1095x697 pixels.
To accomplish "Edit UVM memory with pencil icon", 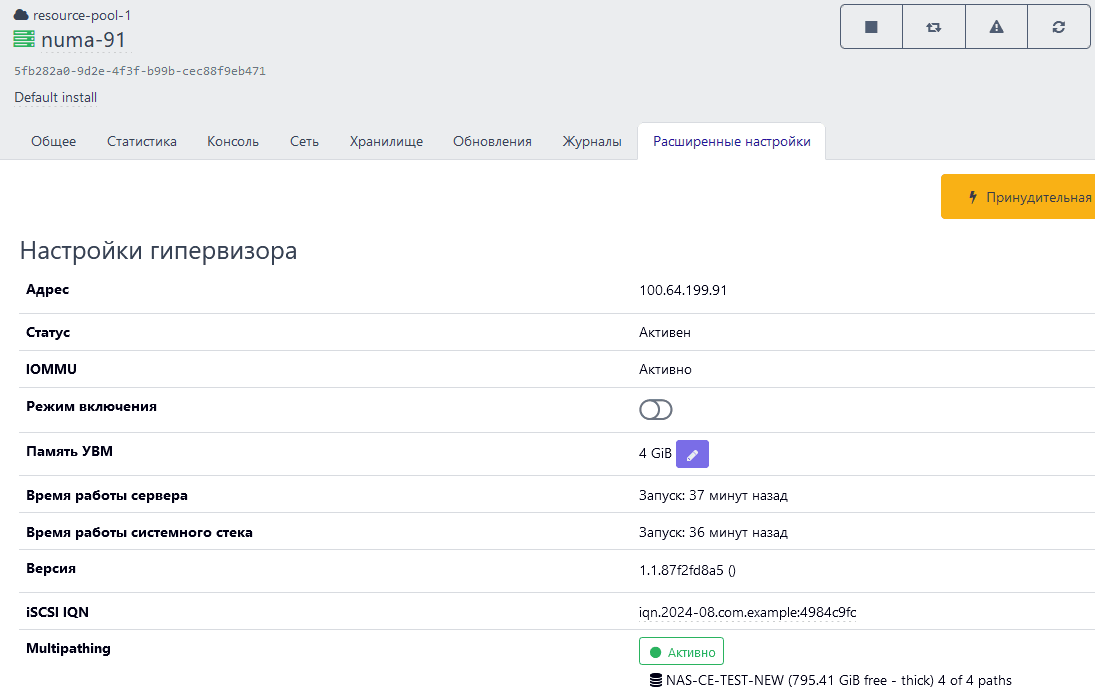I will click(x=692, y=454).
